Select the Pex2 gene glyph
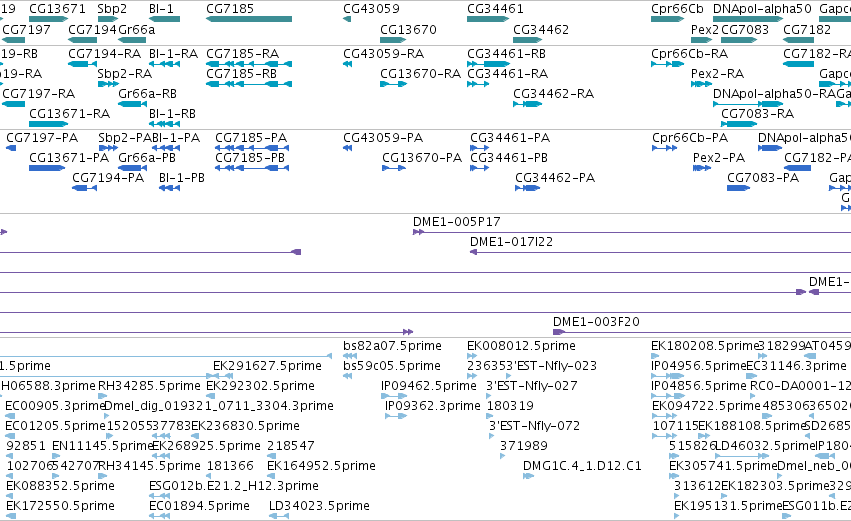Screen dimensions: 851x521 [x=701, y=40]
